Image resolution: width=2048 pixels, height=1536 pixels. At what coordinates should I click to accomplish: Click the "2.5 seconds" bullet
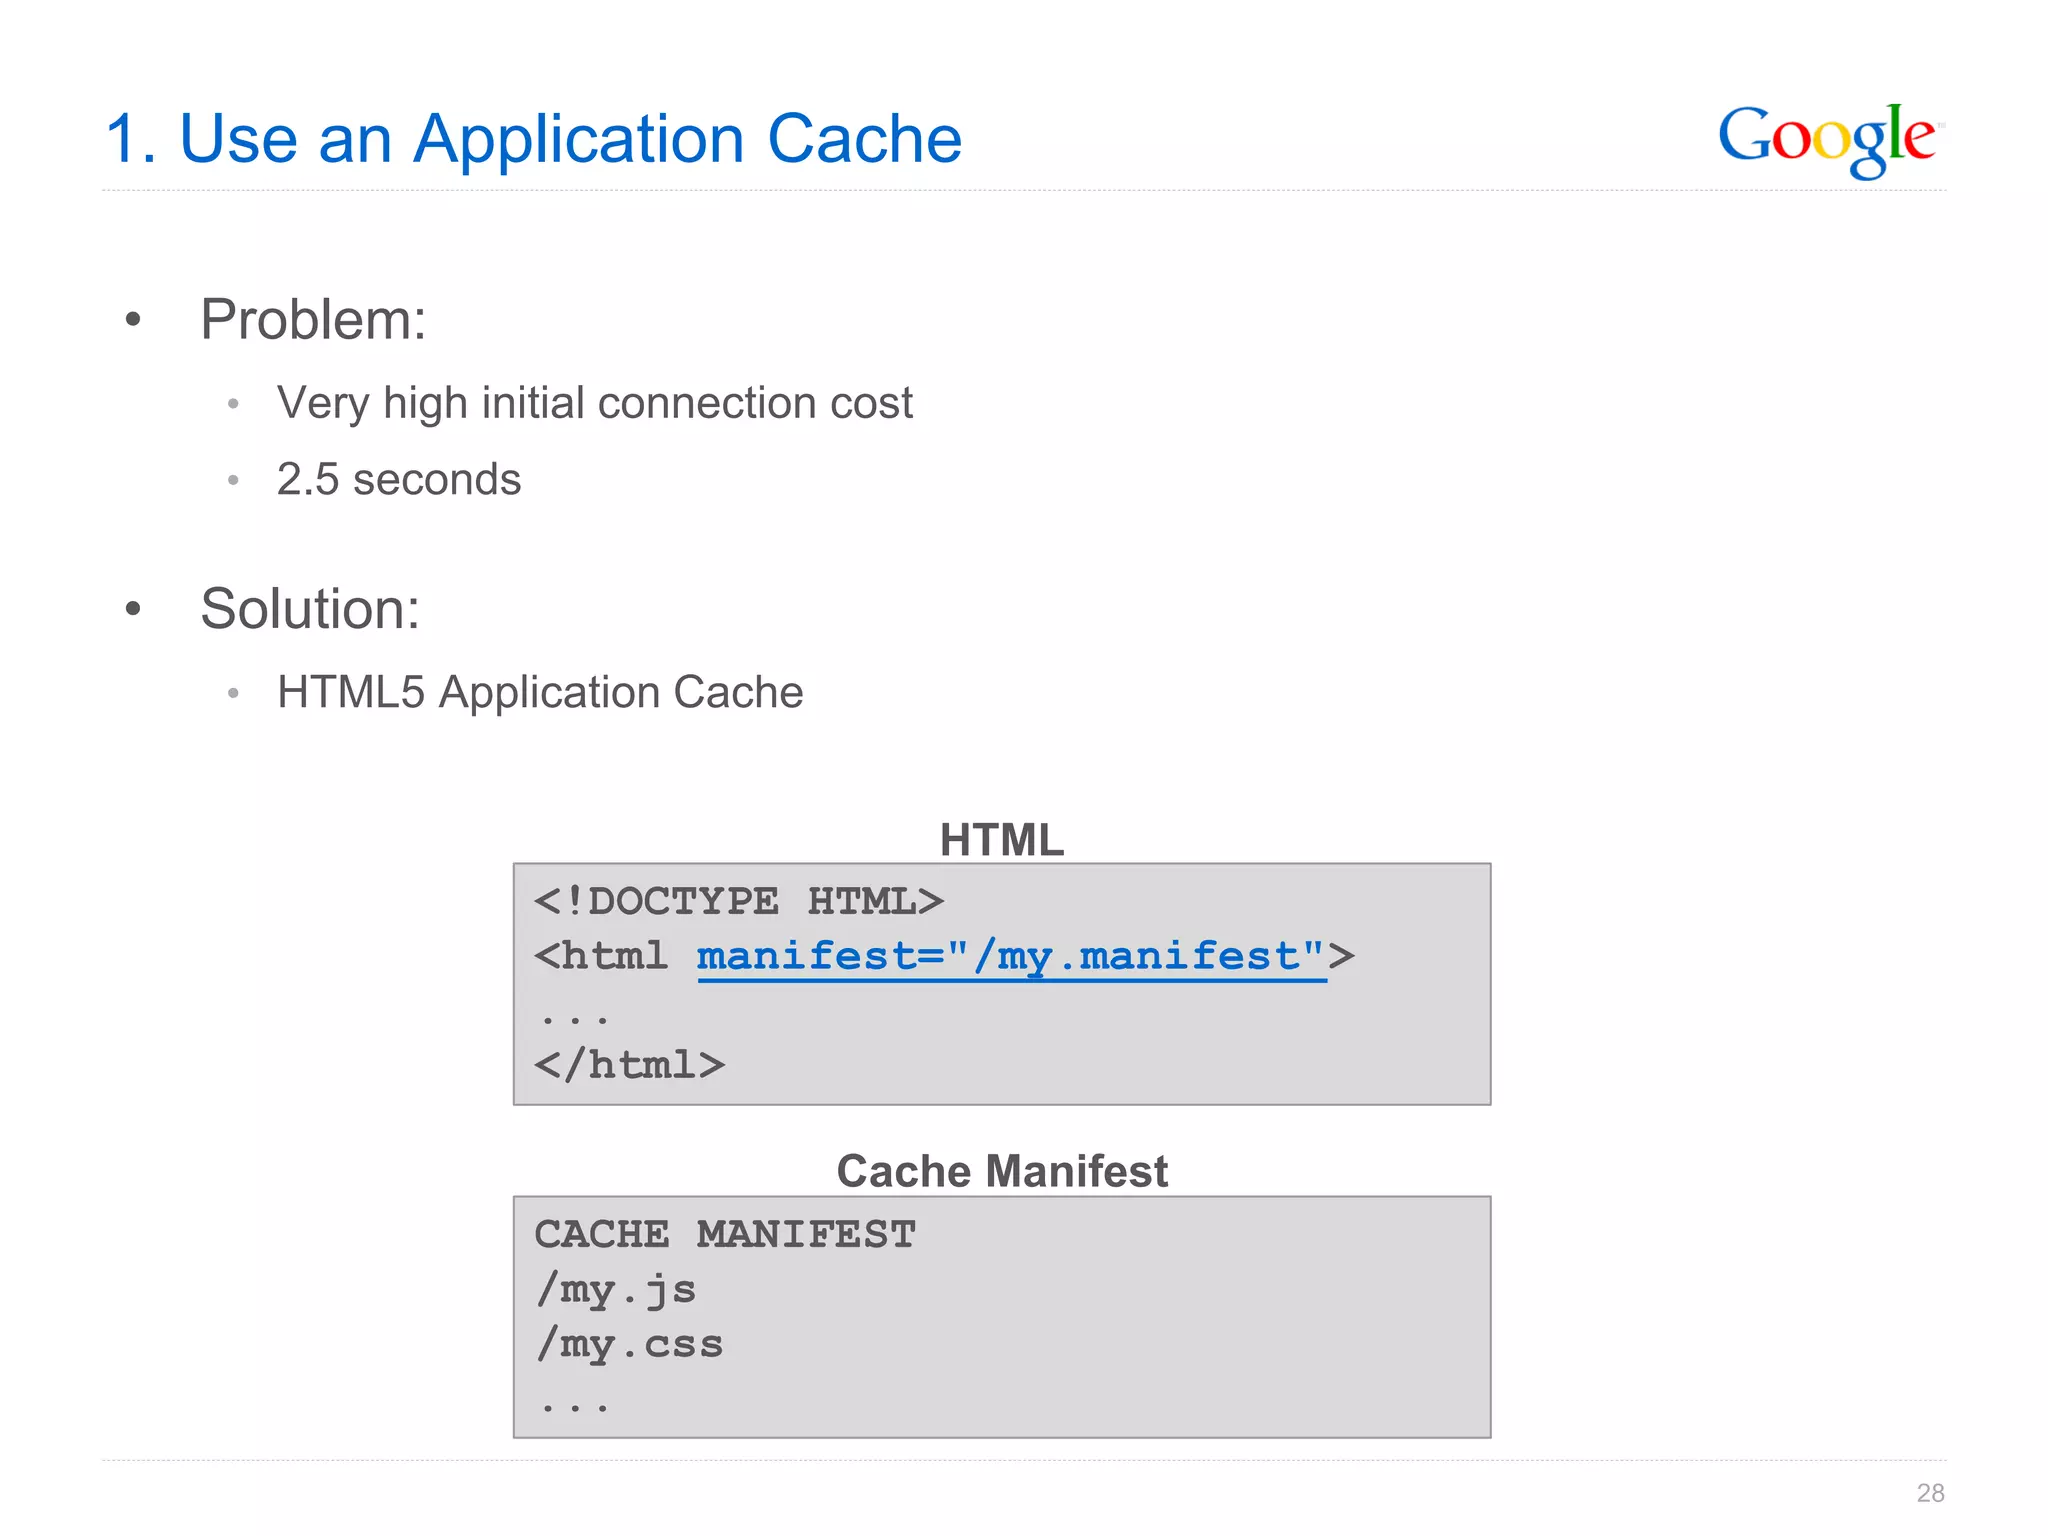[399, 479]
